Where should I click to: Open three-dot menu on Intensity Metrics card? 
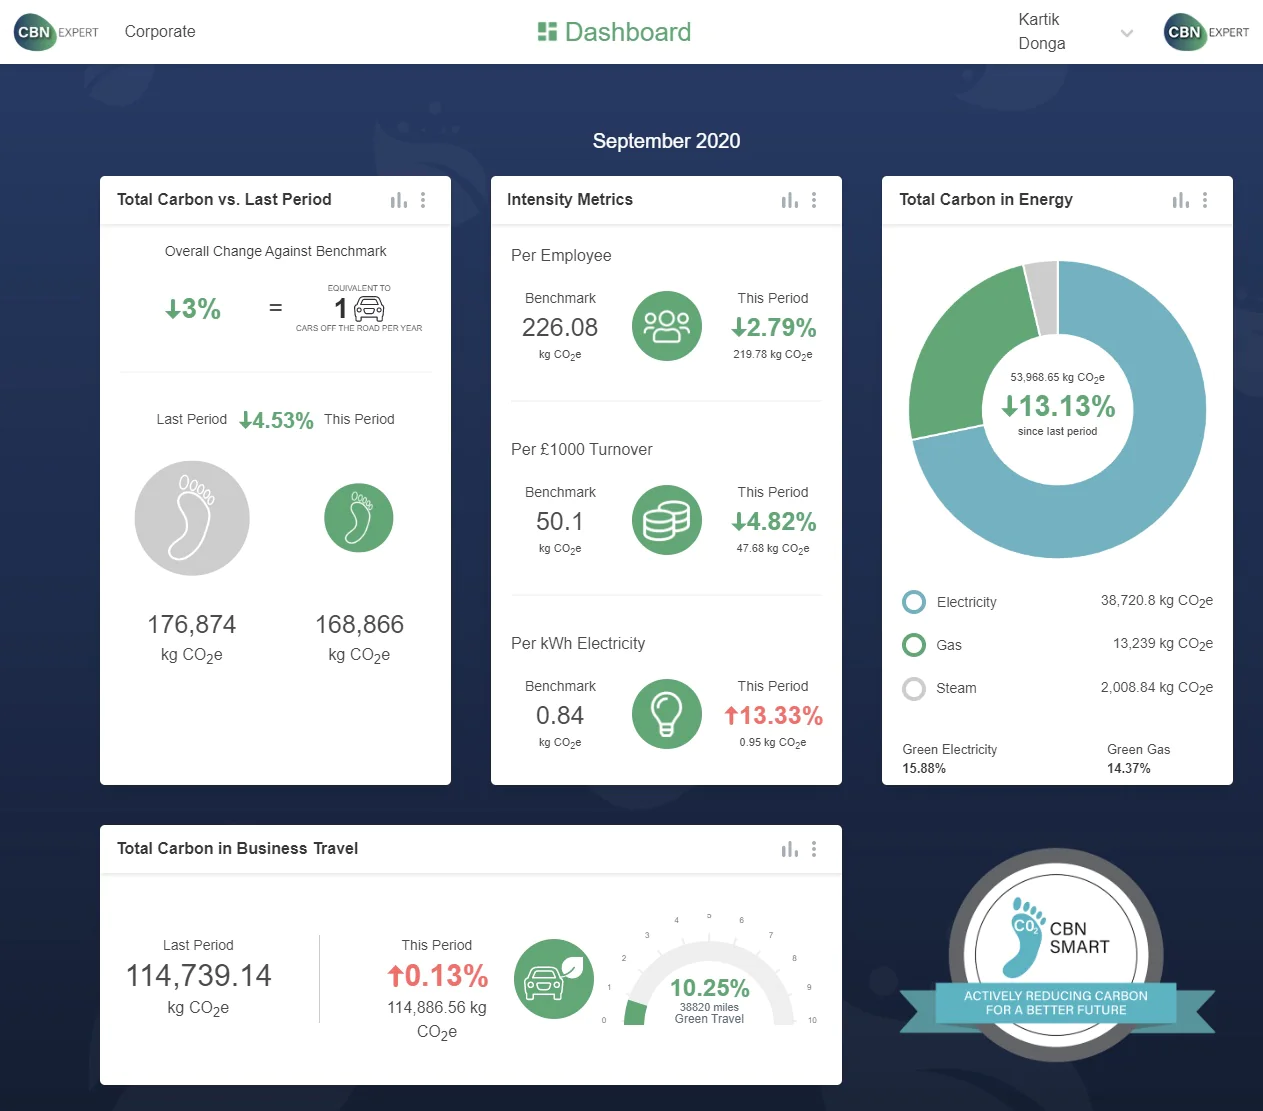click(814, 200)
